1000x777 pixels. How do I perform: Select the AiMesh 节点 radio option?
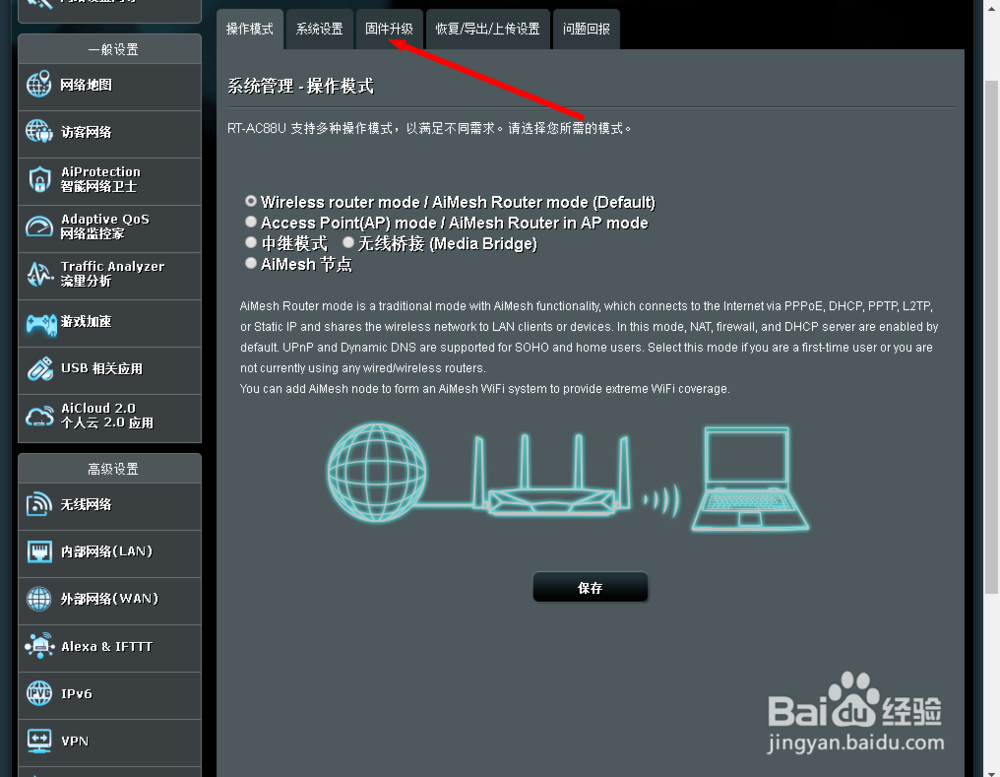[x=251, y=262]
